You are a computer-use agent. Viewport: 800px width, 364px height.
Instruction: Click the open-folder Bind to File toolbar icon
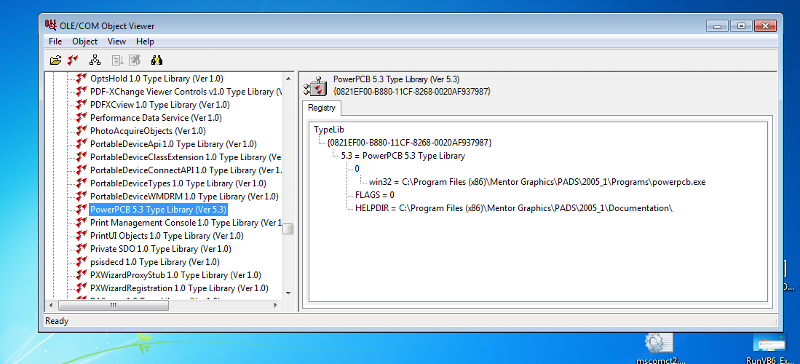(x=56, y=60)
